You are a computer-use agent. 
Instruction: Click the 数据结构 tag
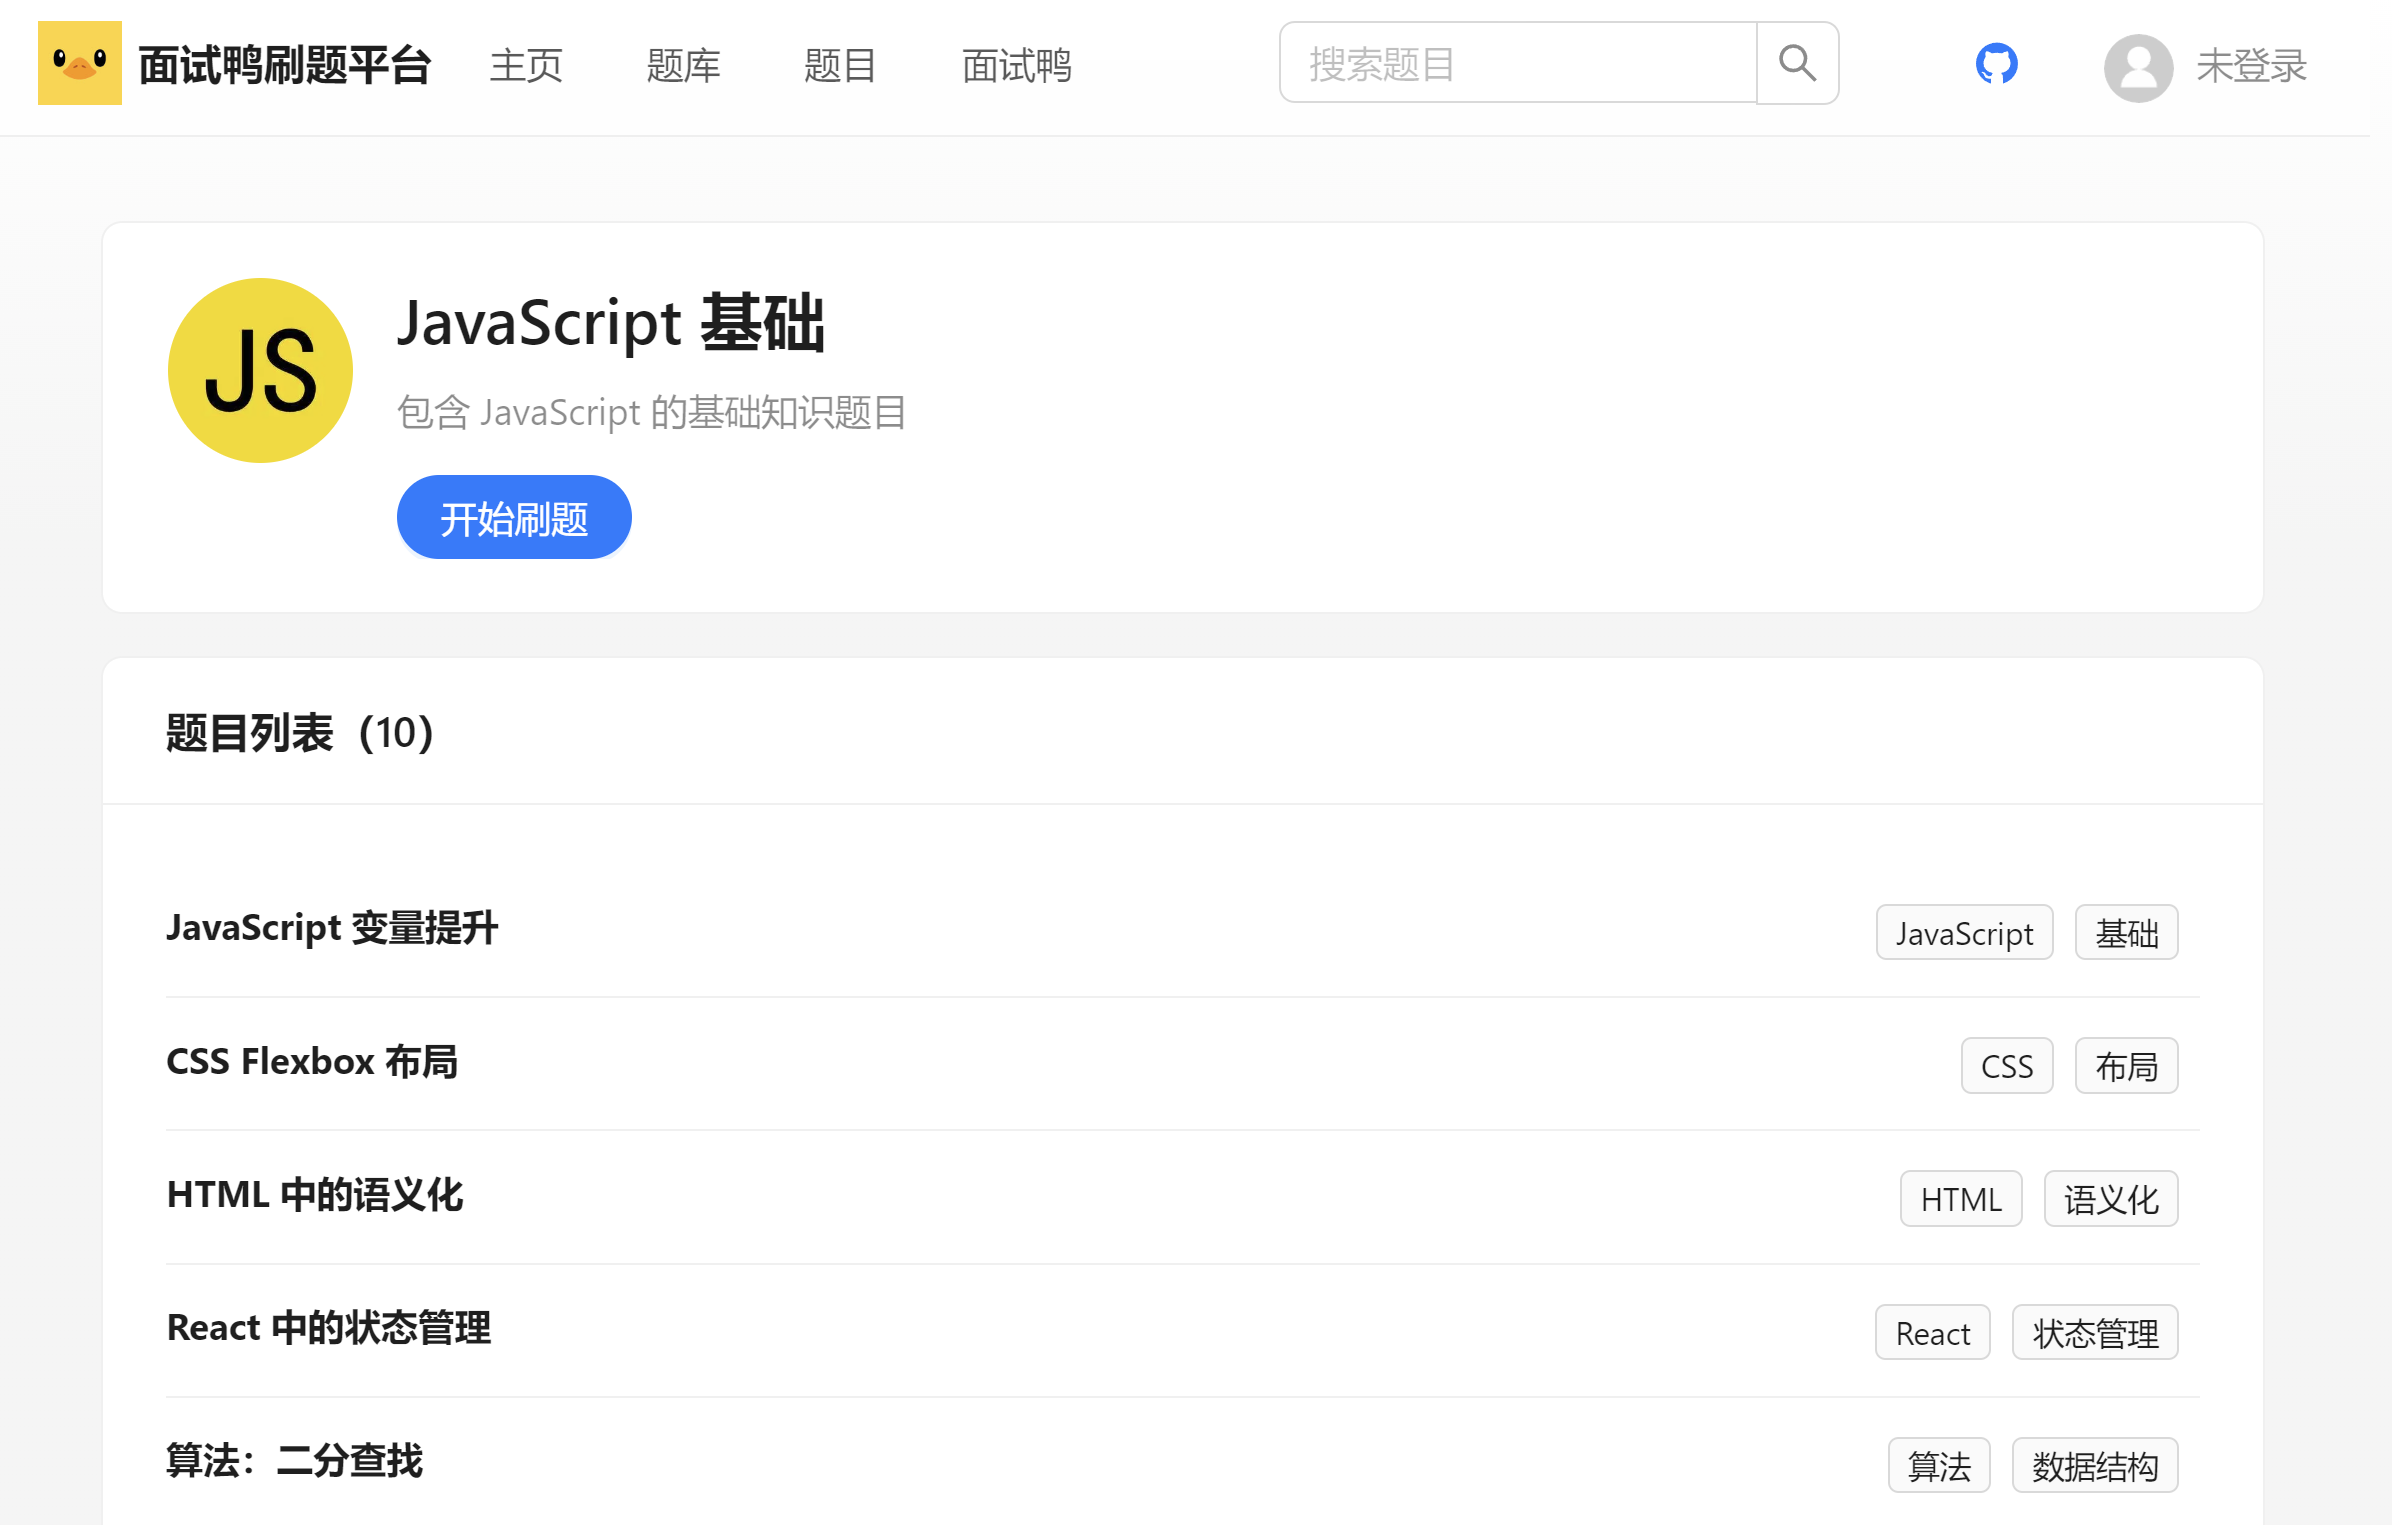tap(2094, 1466)
